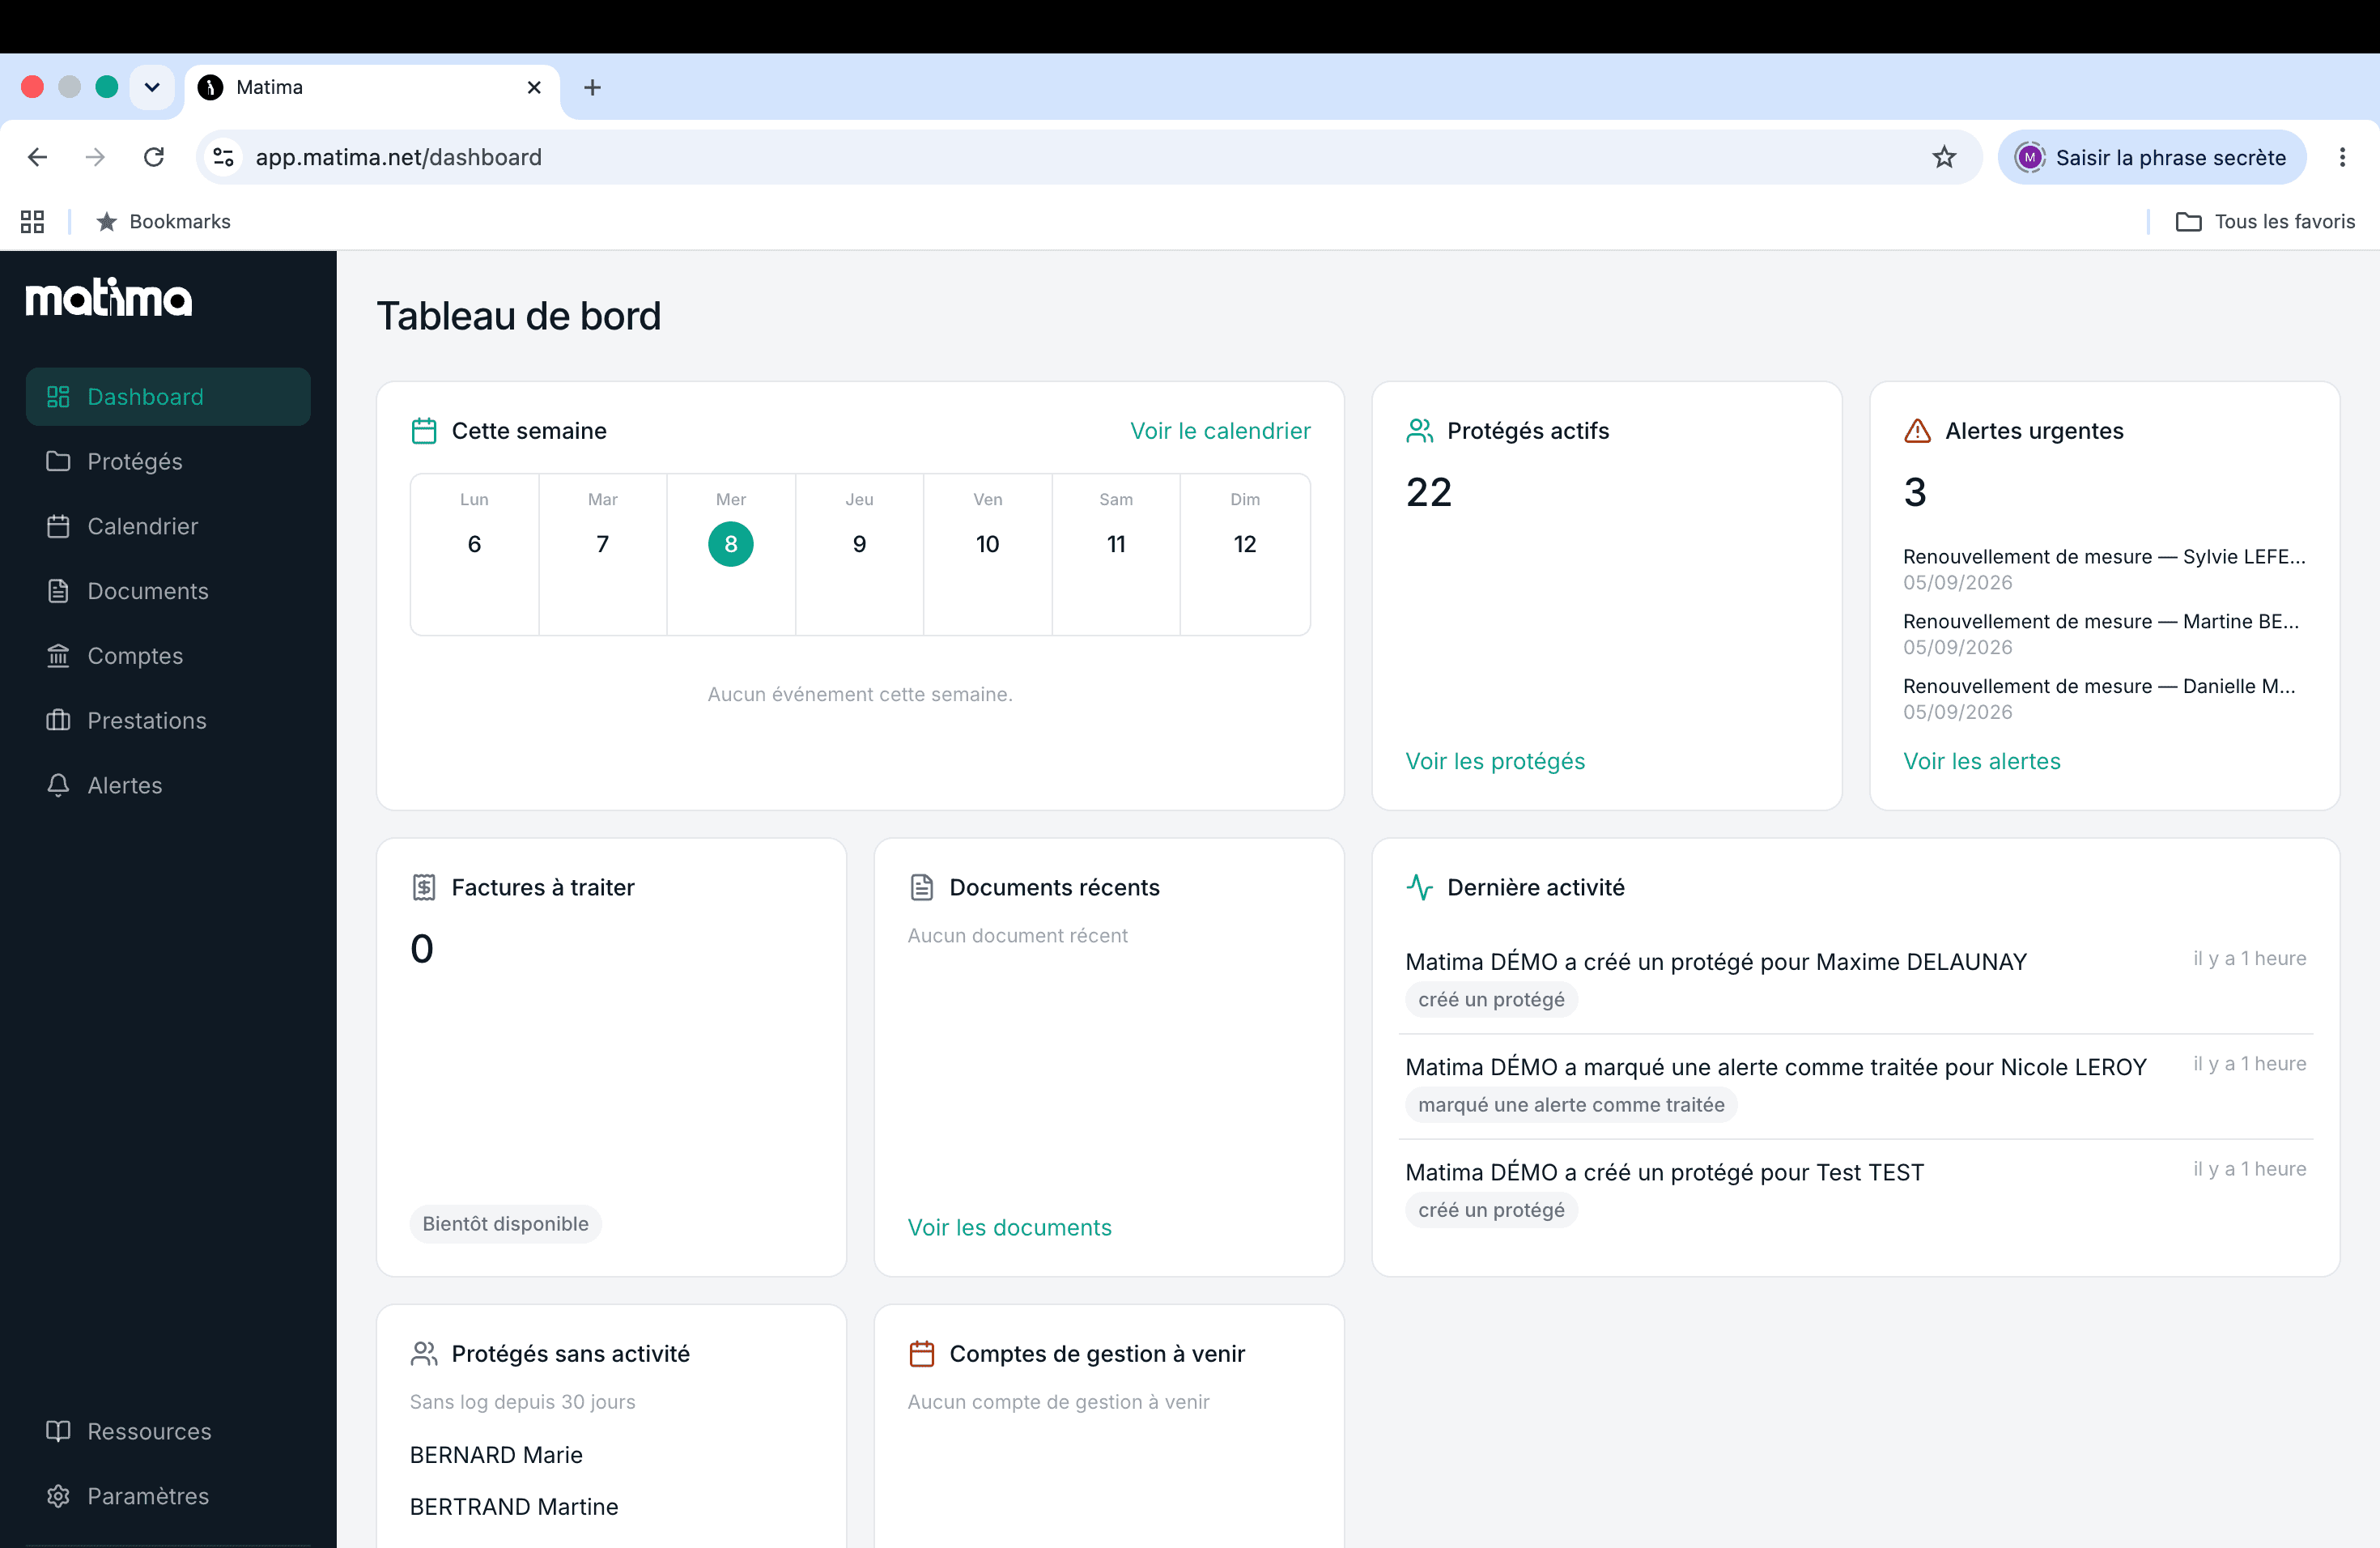
Task: Open the Comptes section
Action: (x=168, y=656)
